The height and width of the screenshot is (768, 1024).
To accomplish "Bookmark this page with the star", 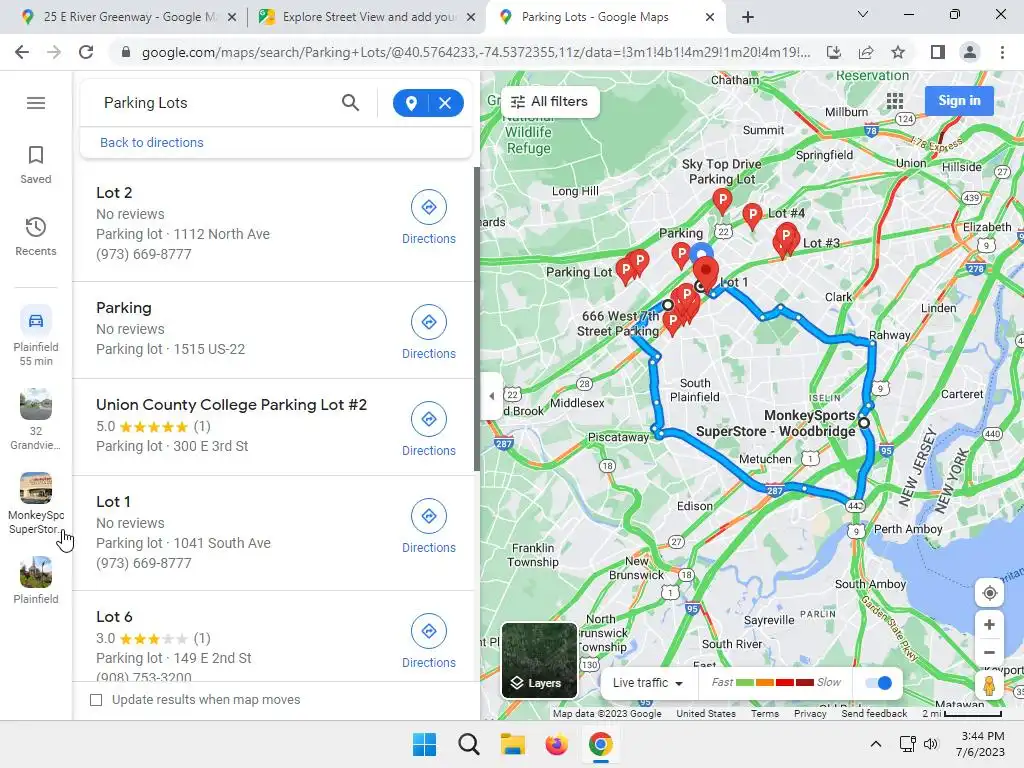I will [898, 52].
